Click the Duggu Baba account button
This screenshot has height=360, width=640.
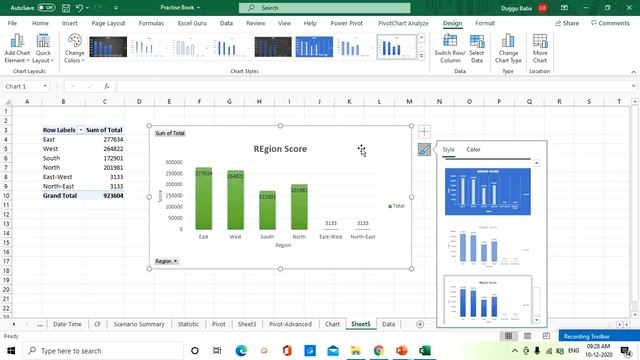tap(524, 8)
